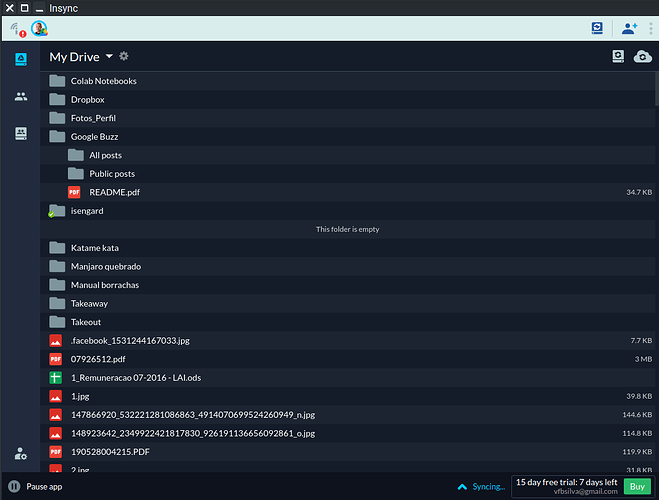The image size is (659, 500).
Task: Expand the Manual borrachas folder
Action: (348, 285)
